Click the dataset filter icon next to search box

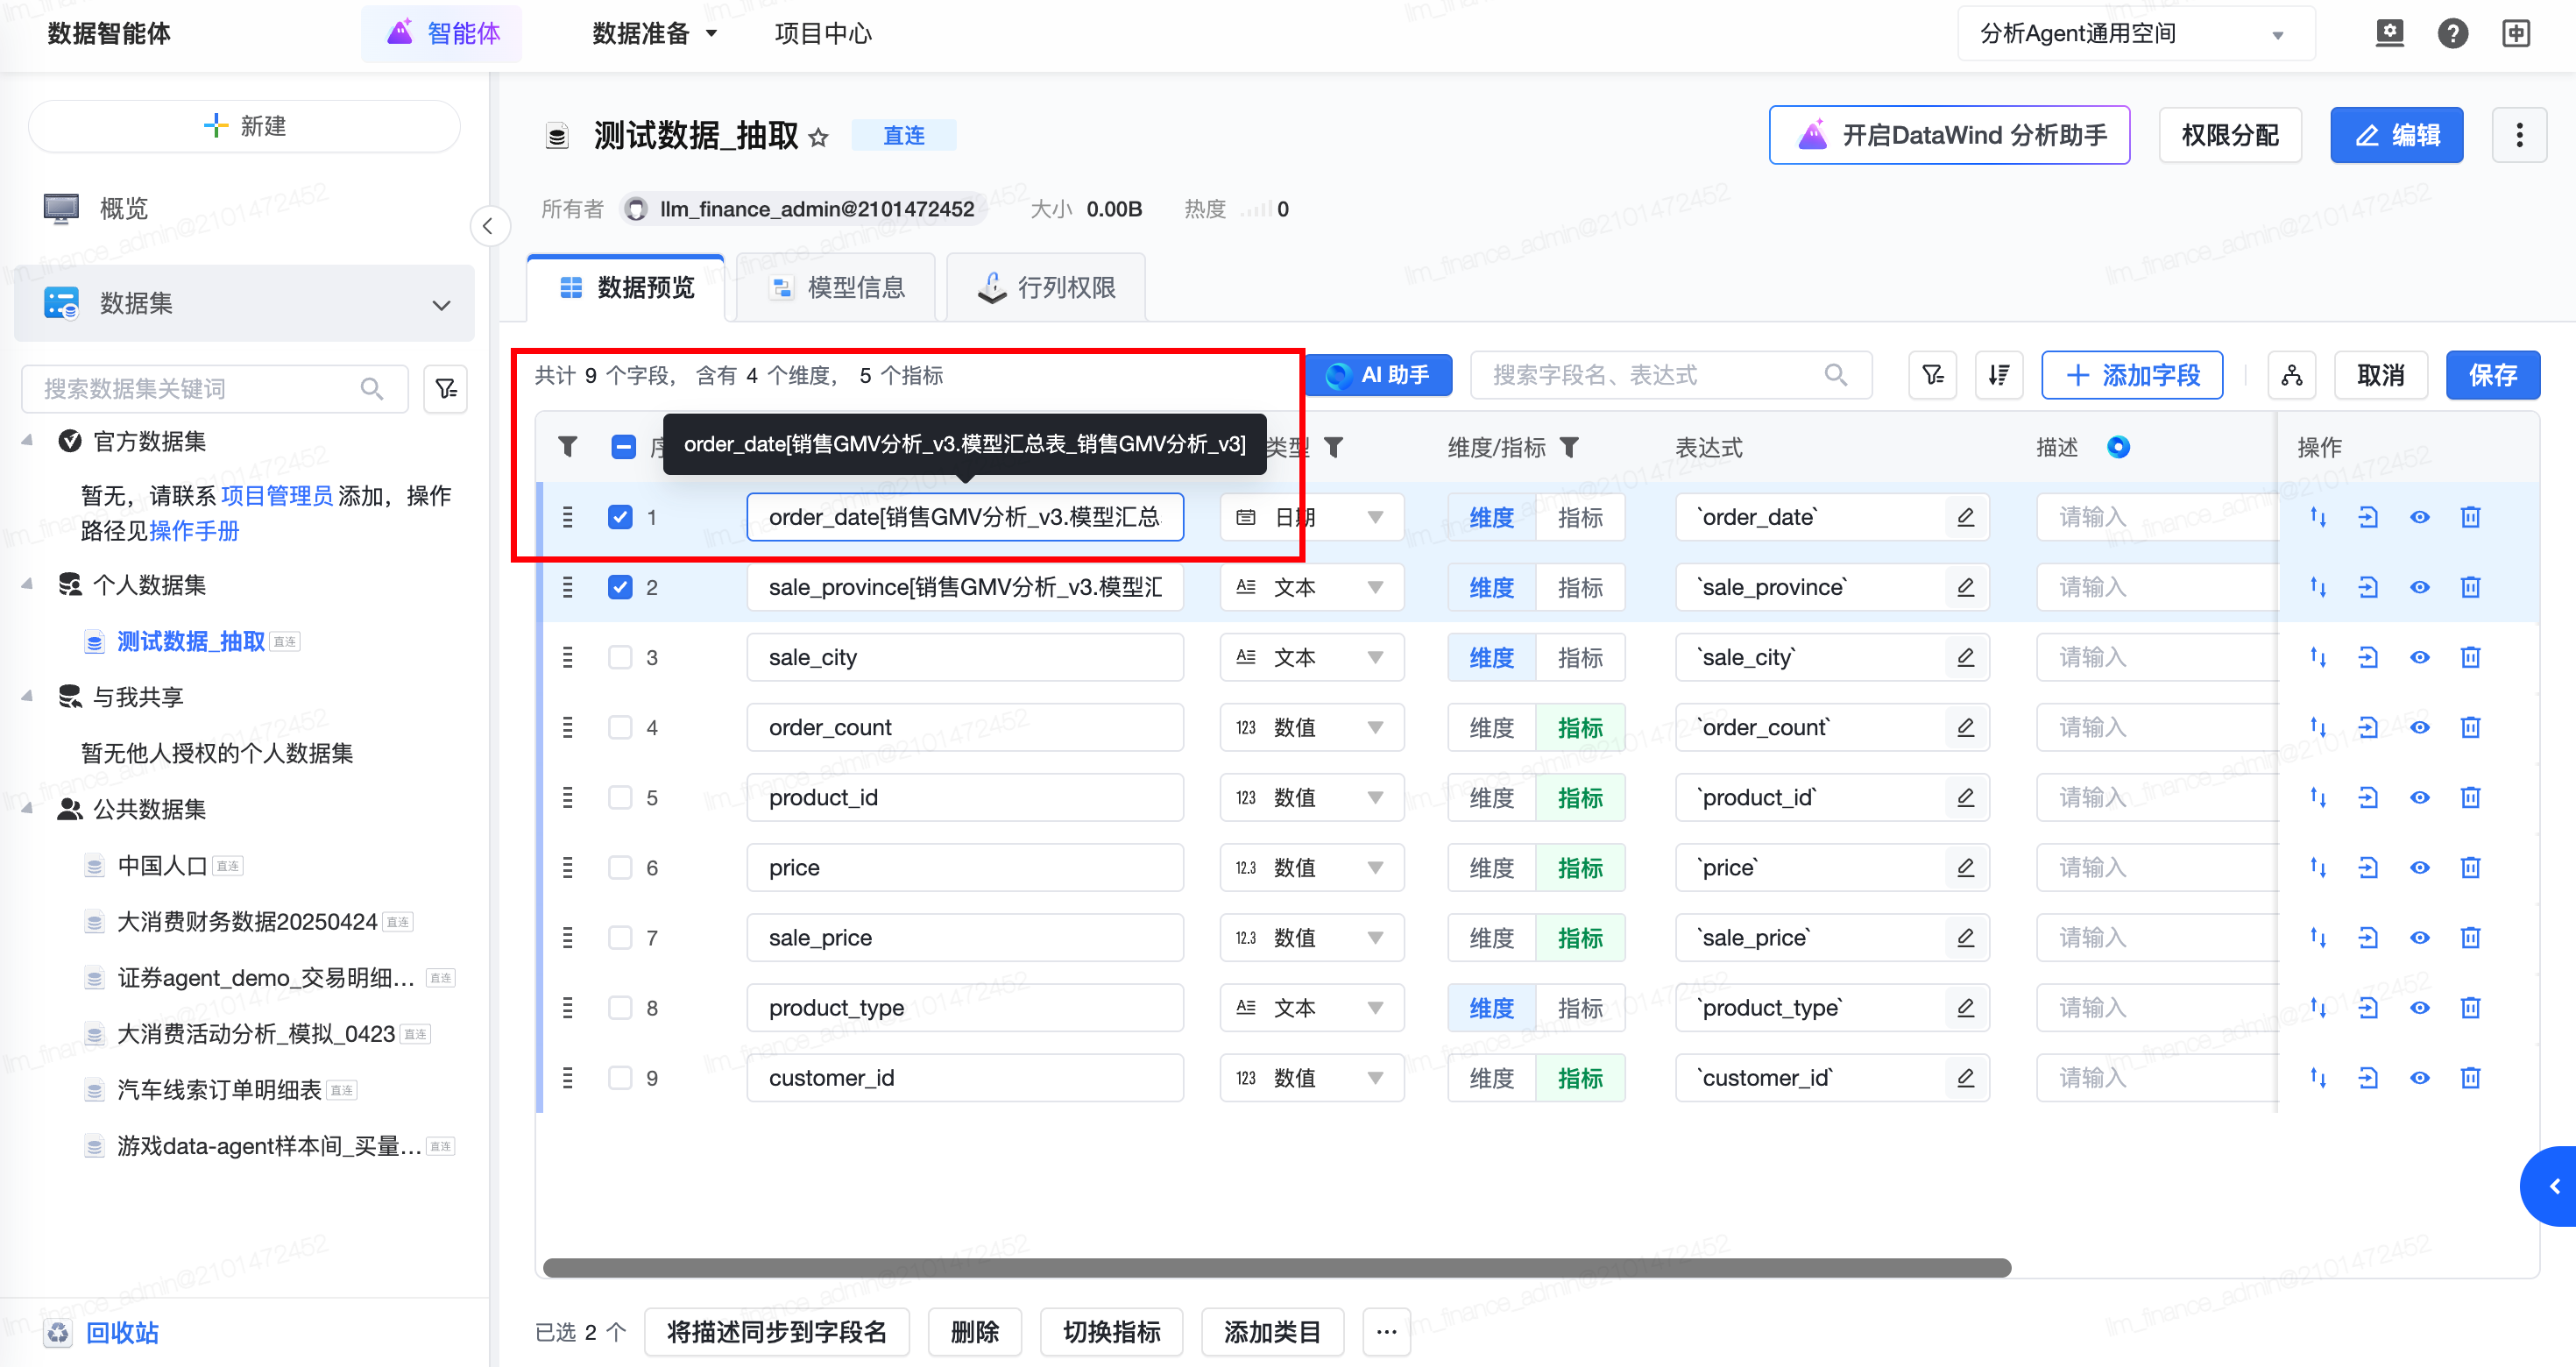[x=445, y=389]
